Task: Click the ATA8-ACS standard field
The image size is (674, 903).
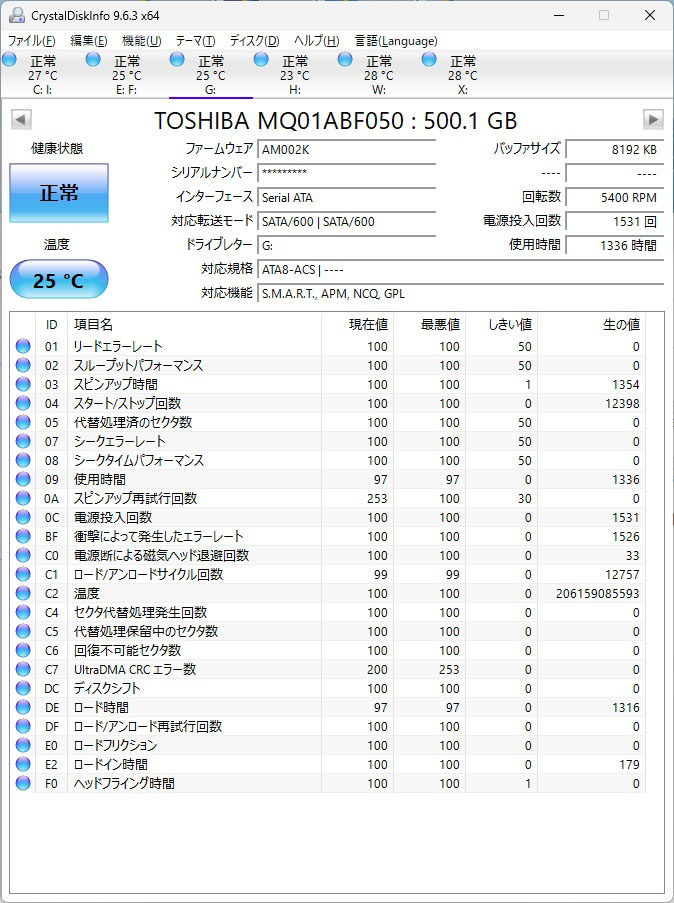Action: pyautogui.click(x=460, y=270)
